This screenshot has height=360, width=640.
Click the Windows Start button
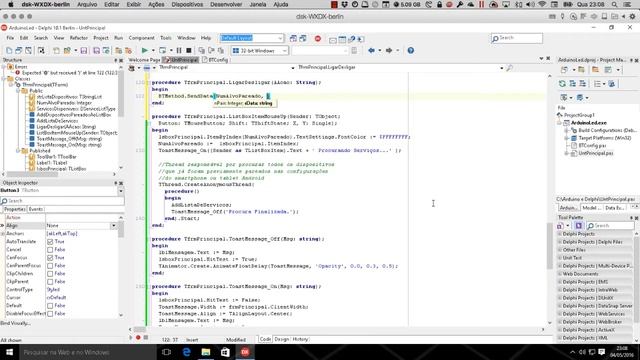(x=9, y=352)
